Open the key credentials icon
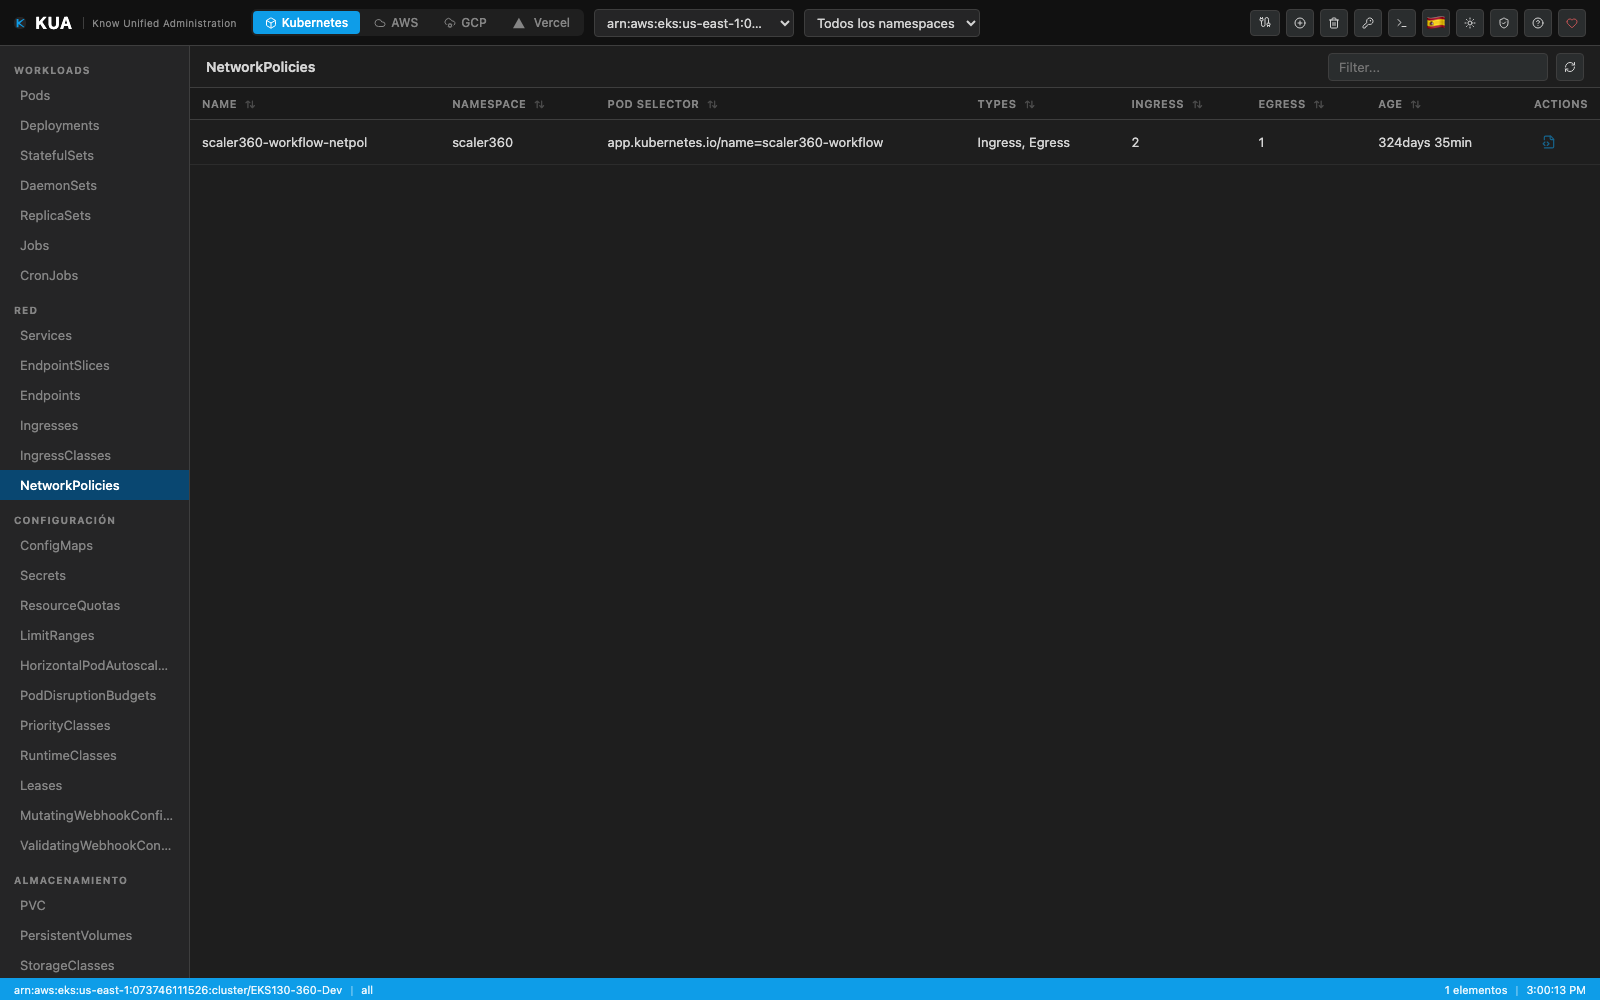The height and width of the screenshot is (1000, 1600). pyautogui.click(x=1367, y=23)
